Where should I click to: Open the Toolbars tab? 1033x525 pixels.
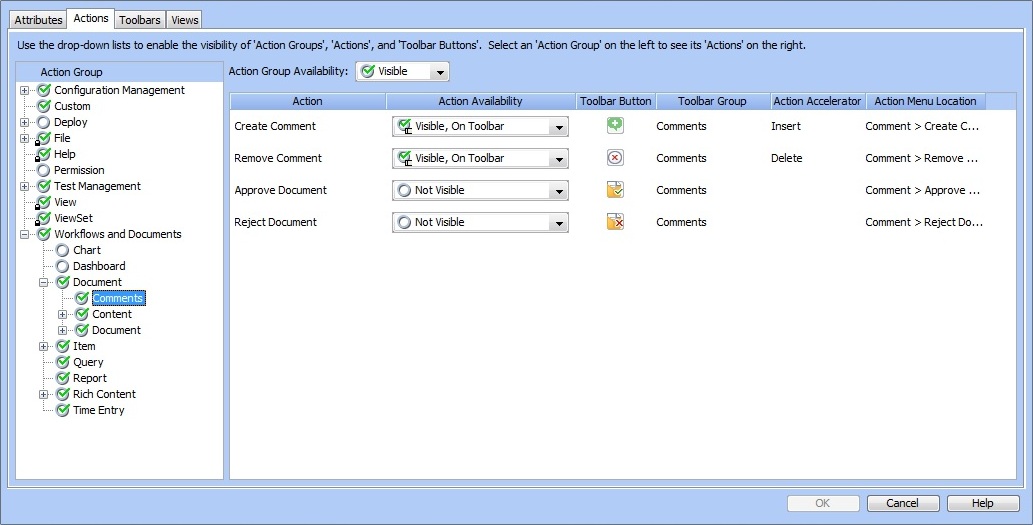tap(140, 20)
